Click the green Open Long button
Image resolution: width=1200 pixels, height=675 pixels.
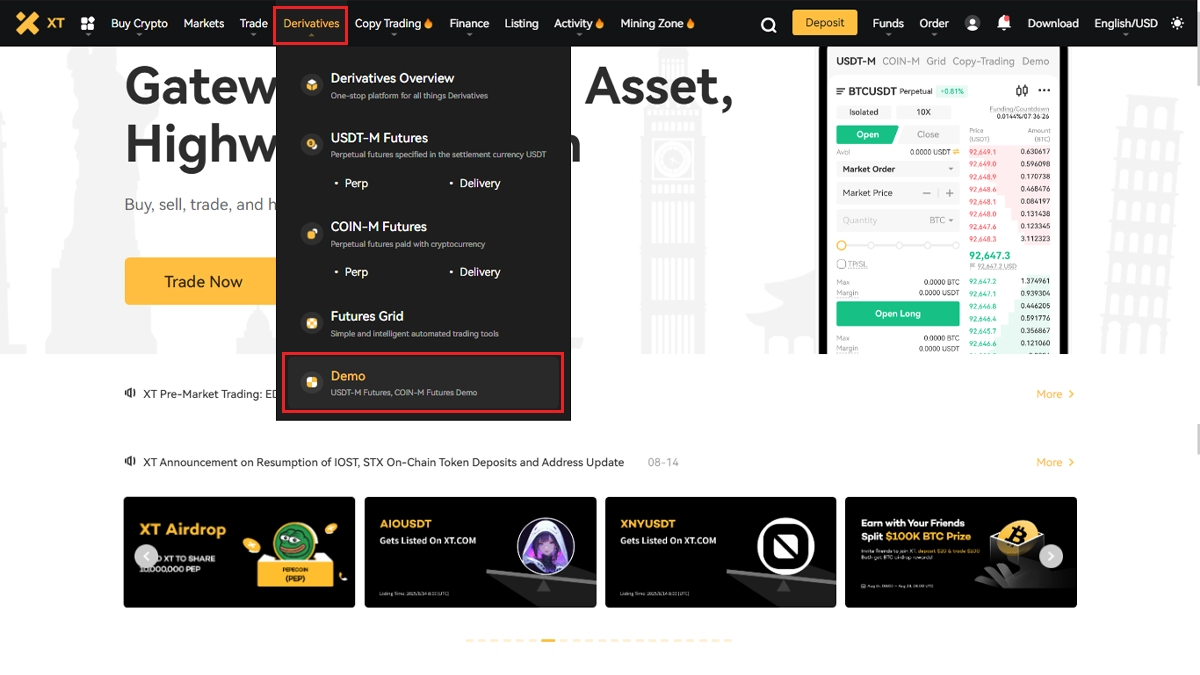898,313
